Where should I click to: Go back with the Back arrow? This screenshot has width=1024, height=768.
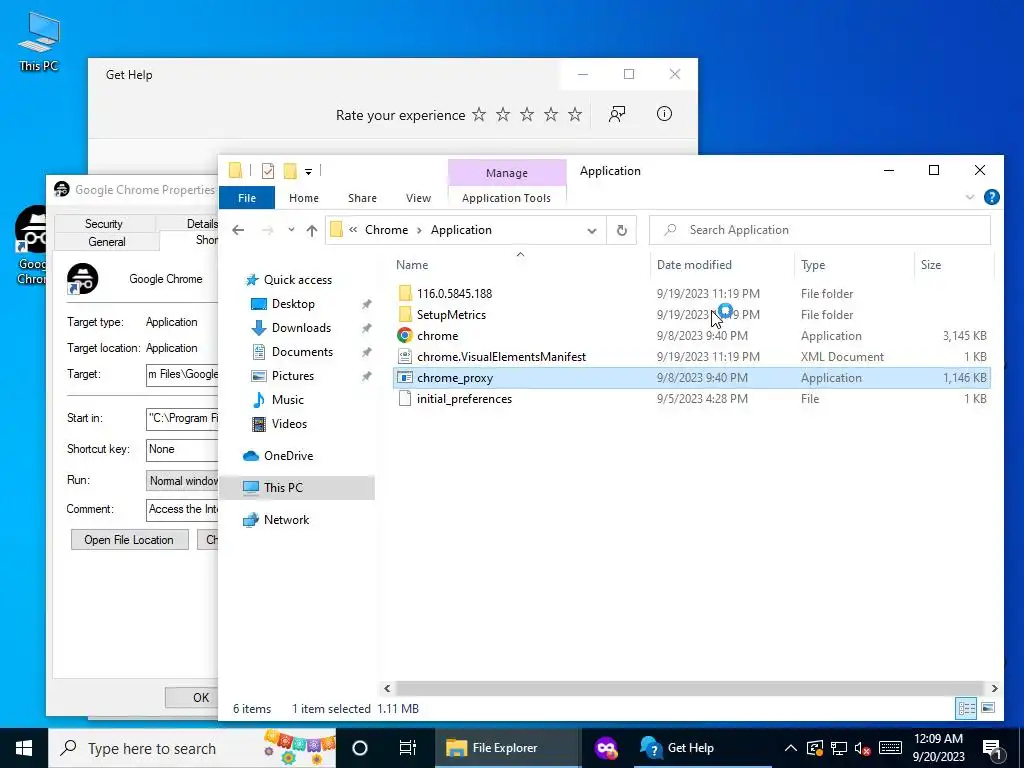(x=238, y=230)
